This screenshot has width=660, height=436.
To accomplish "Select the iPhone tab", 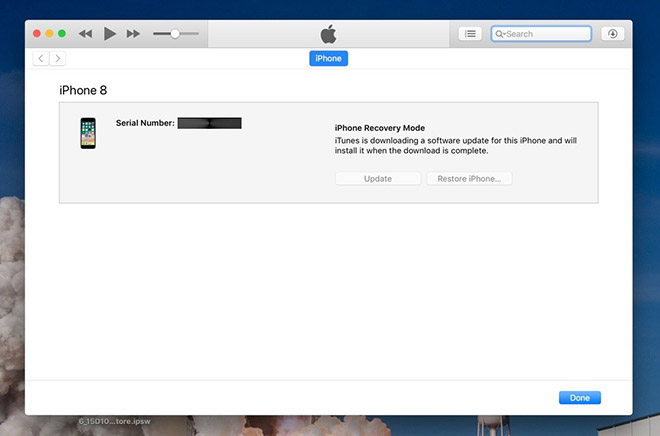I will click(x=328, y=58).
